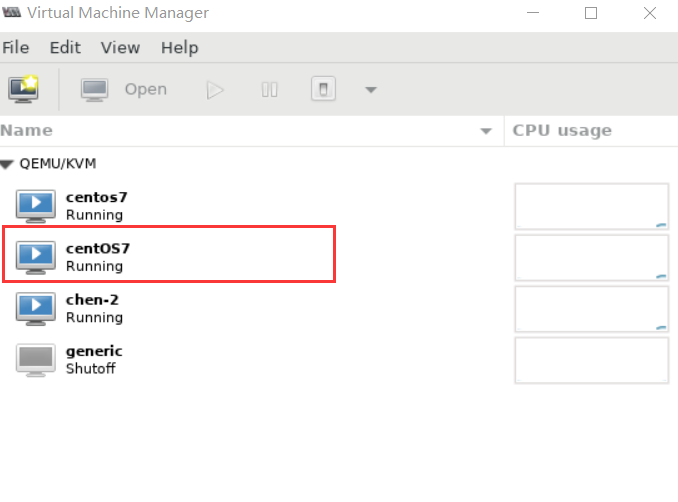Click the chen-2 running monitor icon
The image size is (678, 502).
[x=36, y=308]
